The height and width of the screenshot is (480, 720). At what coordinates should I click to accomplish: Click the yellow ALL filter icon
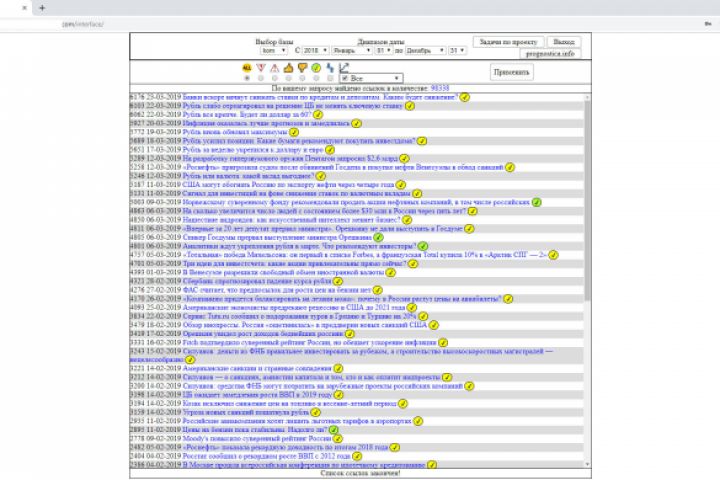(x=247, y=68)
